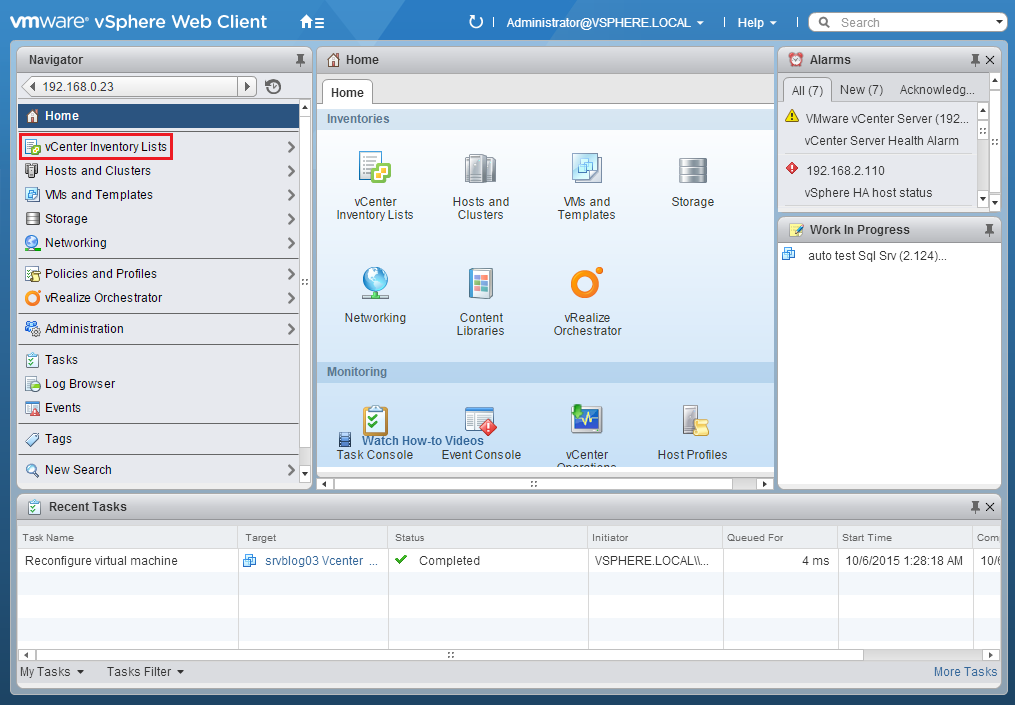Expand the New Search chevron
Viewport: 1015px width, 705px height.
pyautogui.click(x=291, y=470)
